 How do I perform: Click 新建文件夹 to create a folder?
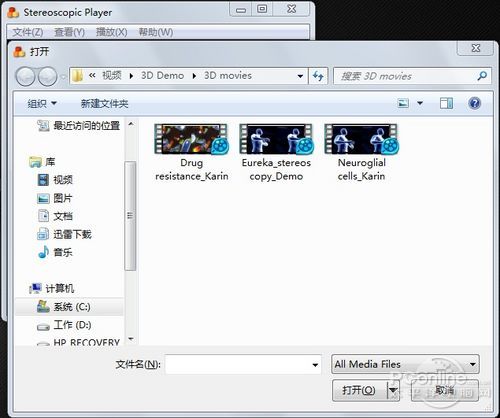[105, 104]
